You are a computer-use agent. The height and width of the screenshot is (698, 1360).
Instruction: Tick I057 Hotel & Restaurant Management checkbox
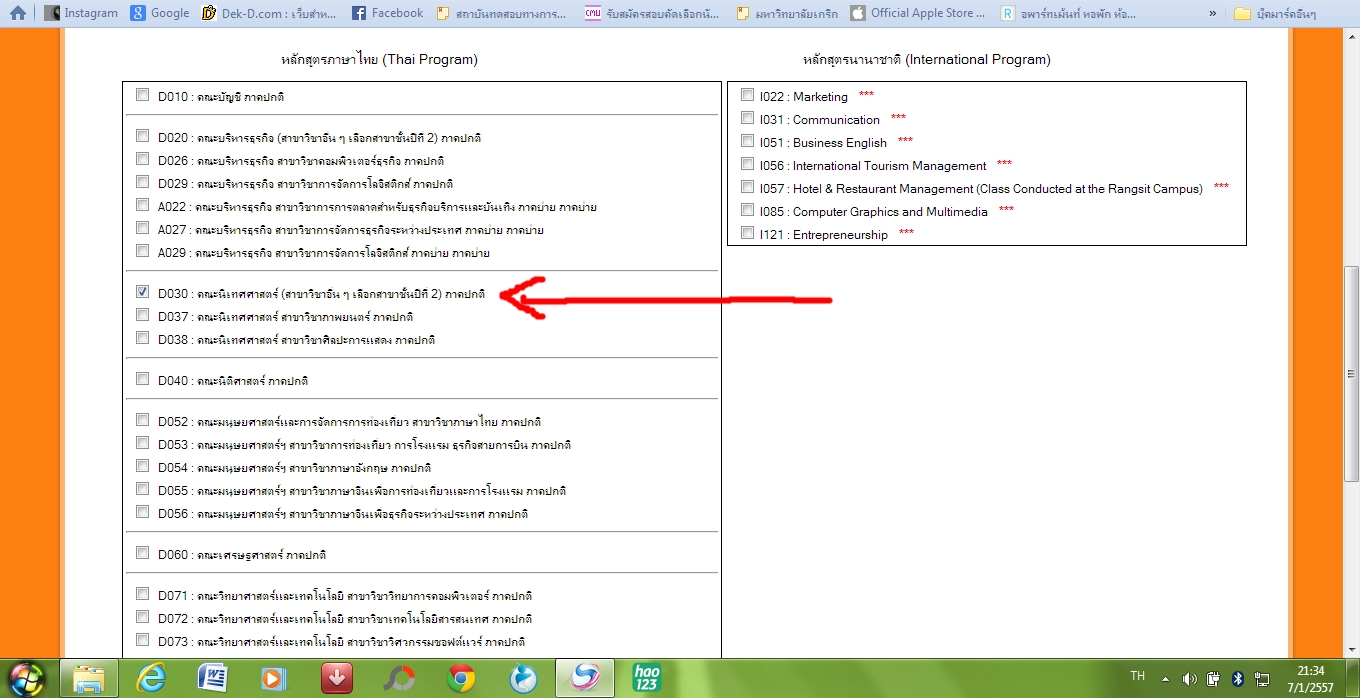click(747, 187)
